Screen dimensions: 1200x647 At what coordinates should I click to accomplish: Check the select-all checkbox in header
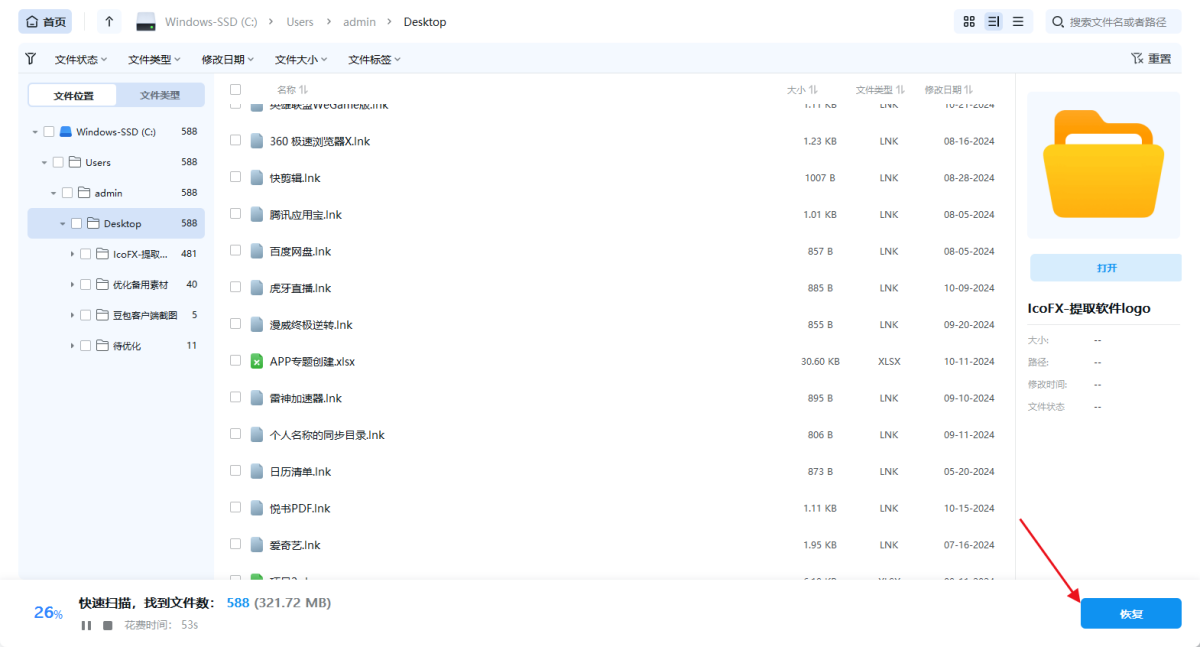coord(236,89)
